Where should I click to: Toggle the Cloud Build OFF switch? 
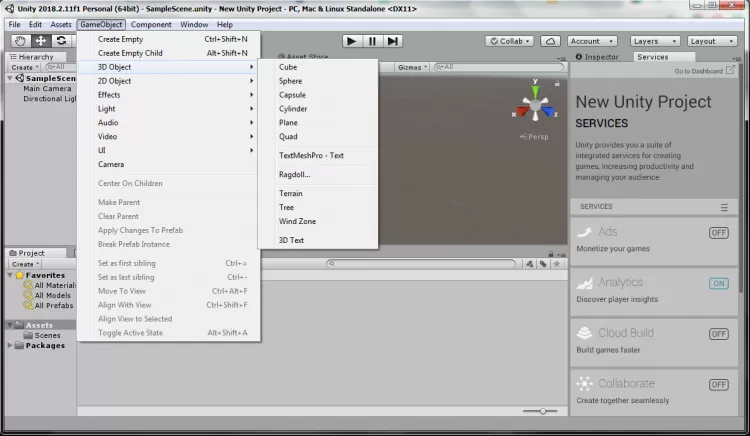(718, 334)
